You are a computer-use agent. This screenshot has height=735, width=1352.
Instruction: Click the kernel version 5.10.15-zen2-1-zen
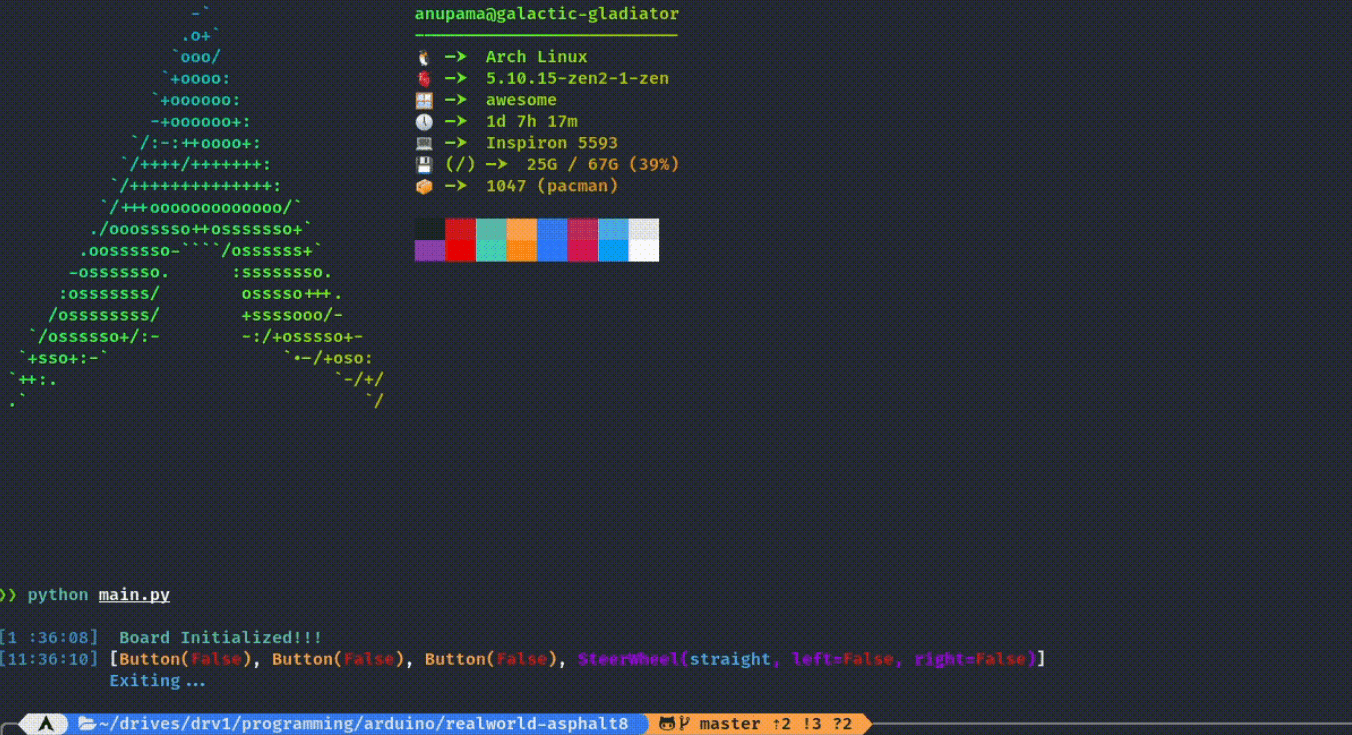point(577,78)
